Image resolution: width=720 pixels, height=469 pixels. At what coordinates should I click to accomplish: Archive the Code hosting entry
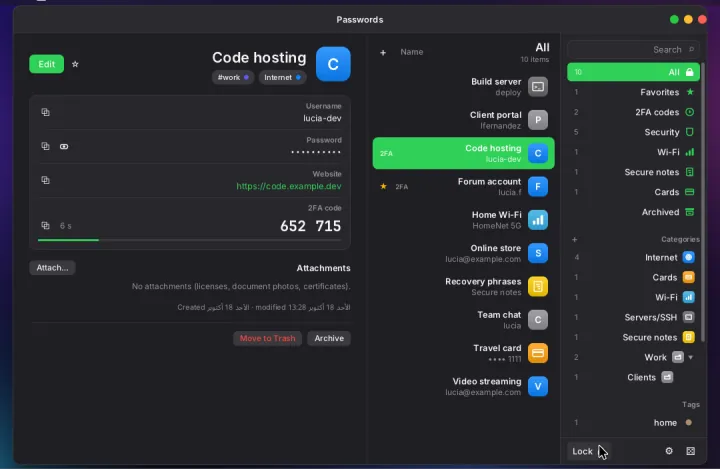pos(329,338)
